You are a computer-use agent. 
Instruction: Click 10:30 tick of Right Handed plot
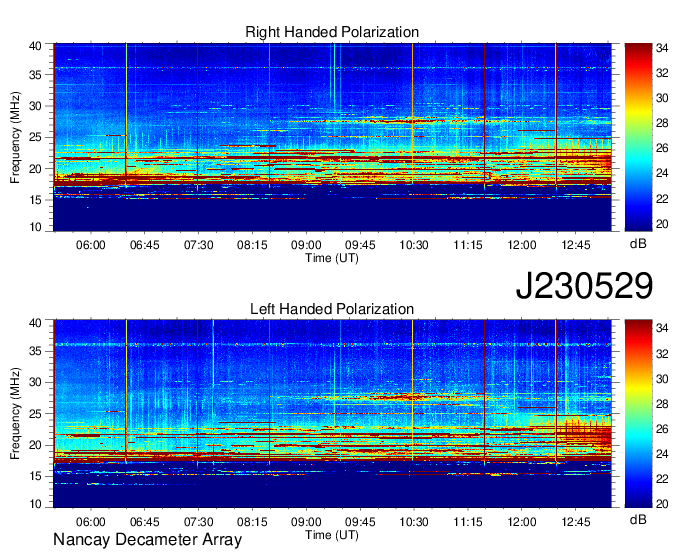(414, 245)
